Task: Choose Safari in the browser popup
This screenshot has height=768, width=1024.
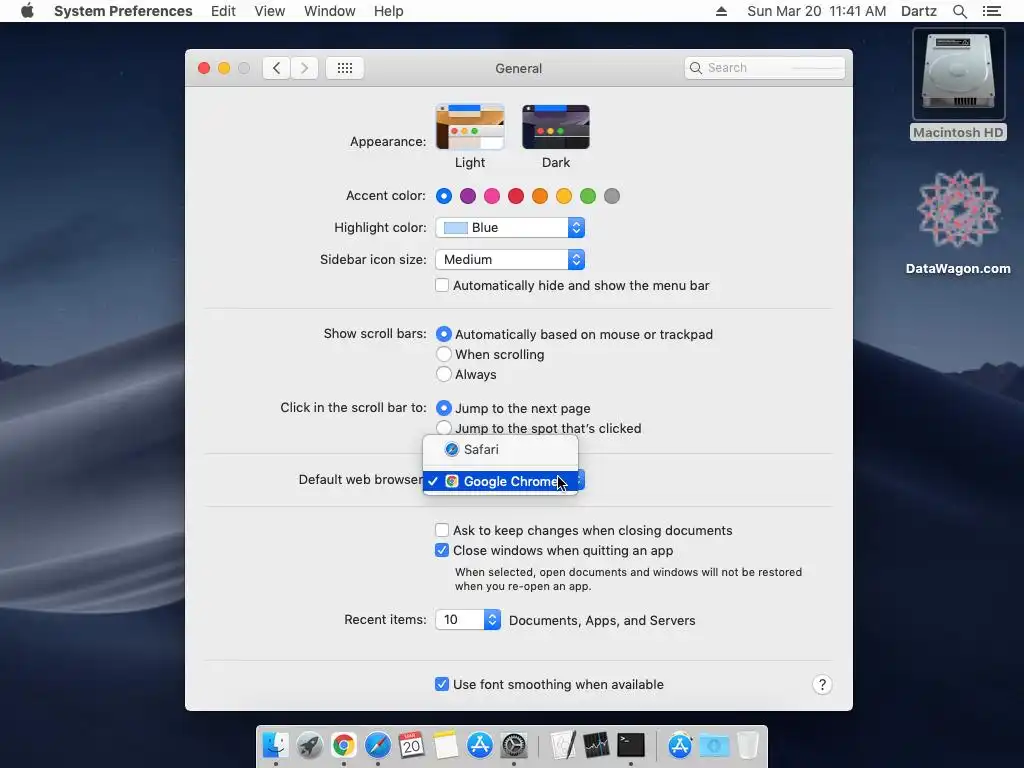Action: (500, 449)
